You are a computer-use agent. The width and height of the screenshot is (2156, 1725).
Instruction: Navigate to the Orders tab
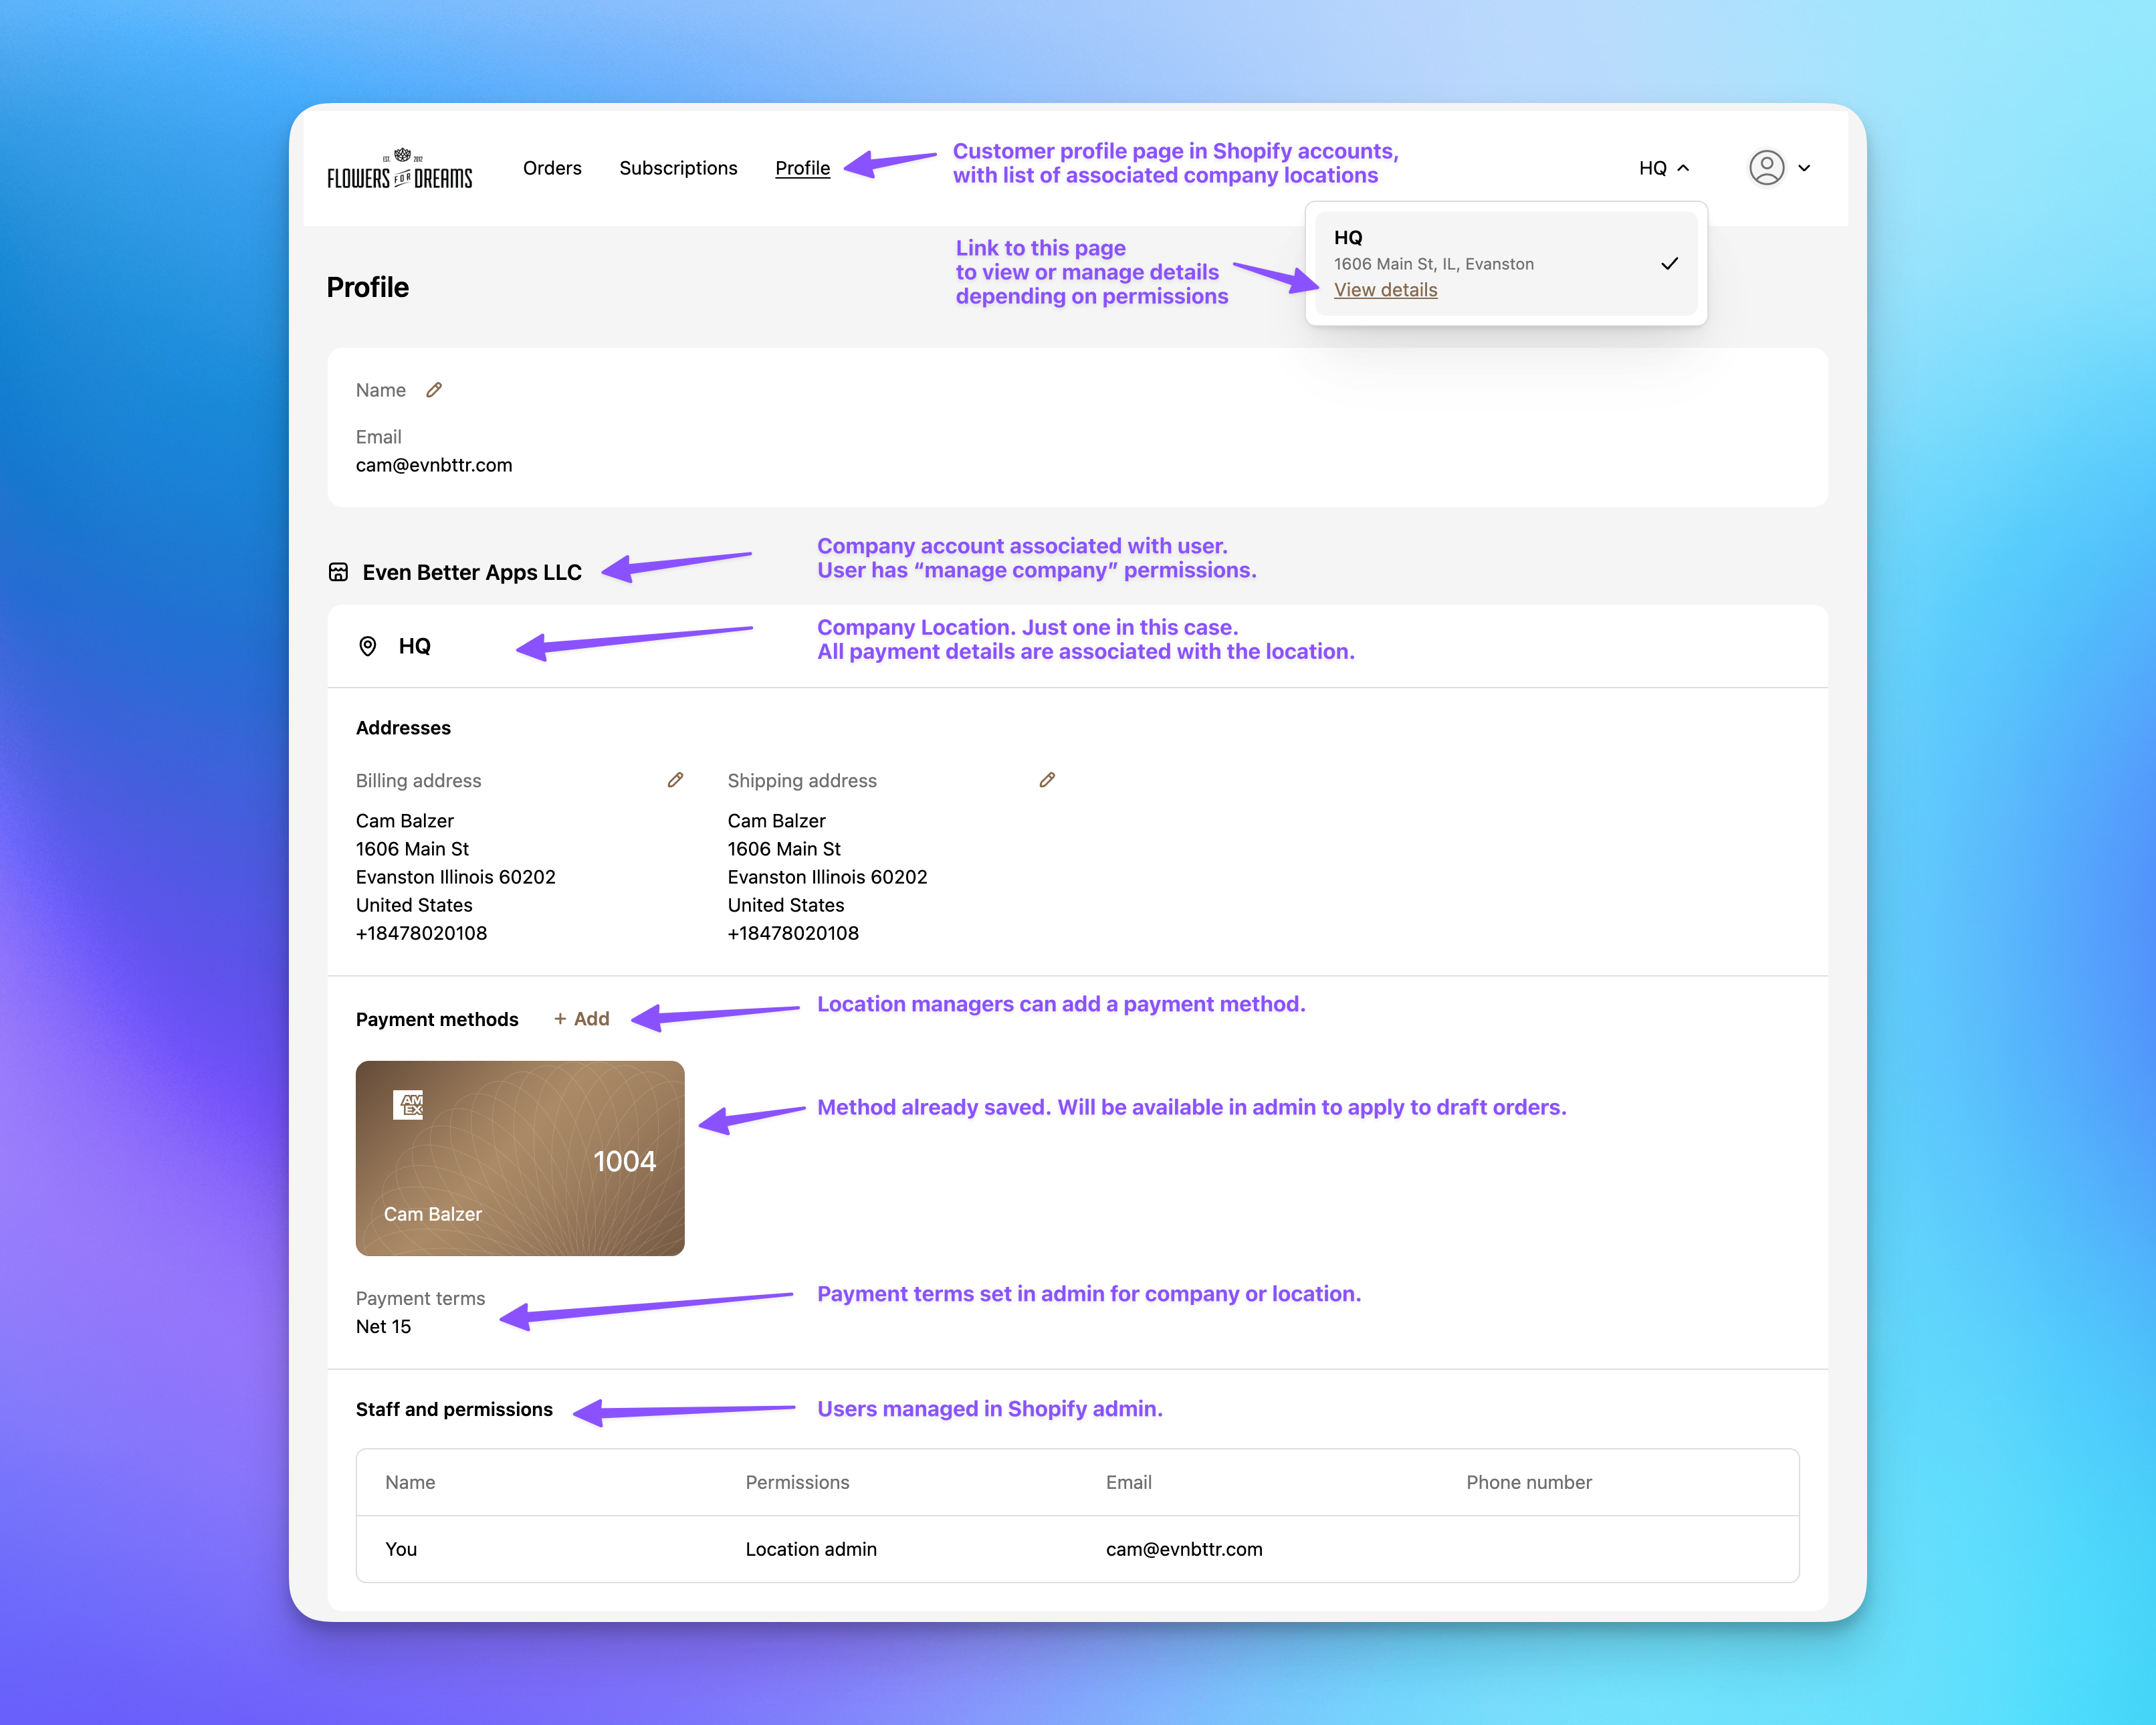click(552, 168)
